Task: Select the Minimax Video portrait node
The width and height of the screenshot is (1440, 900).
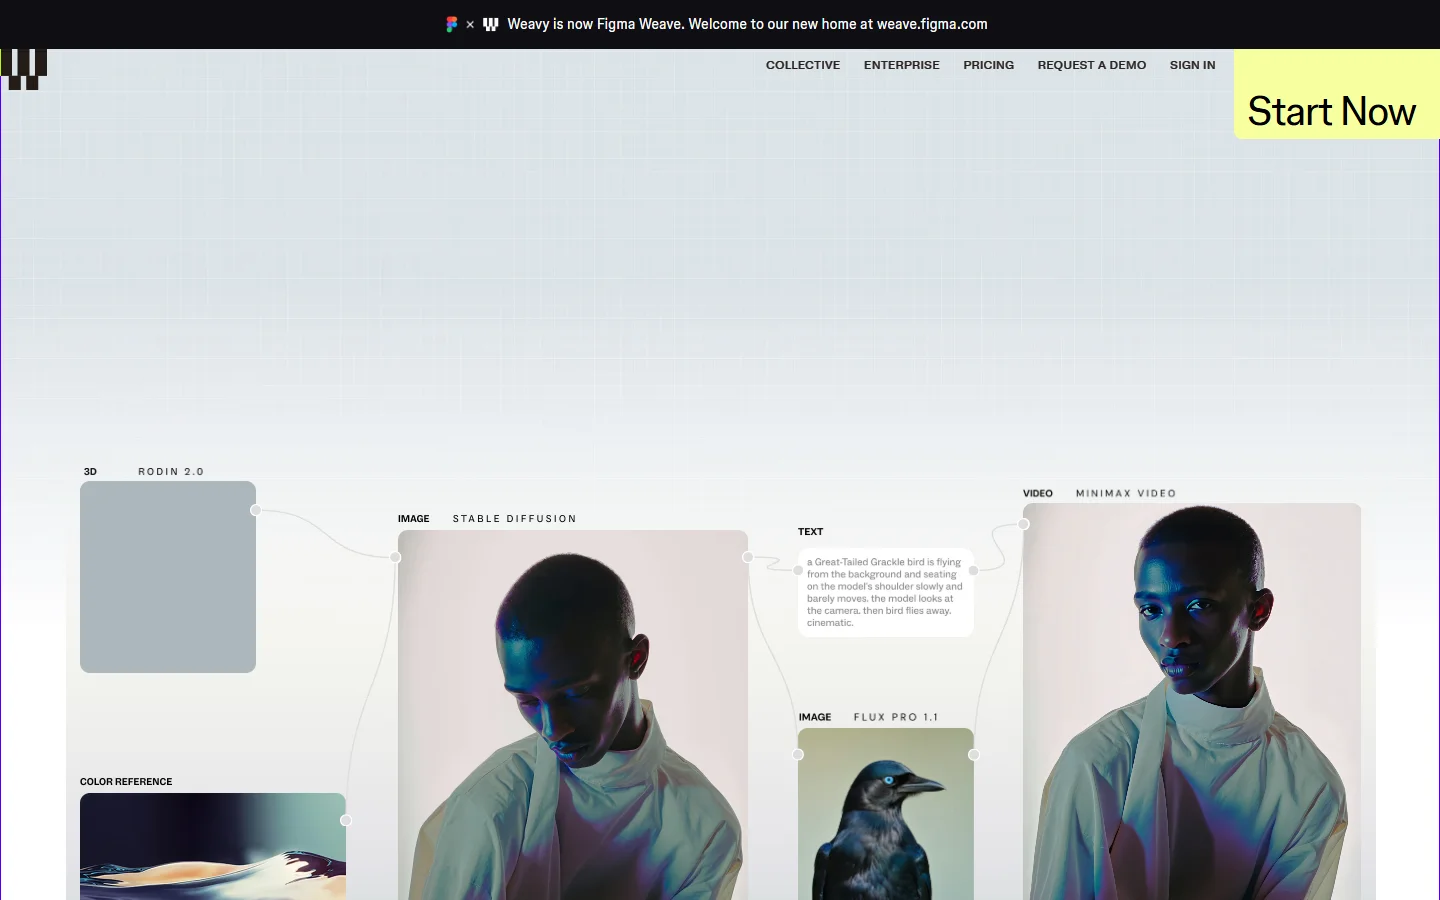Action: pyautogui.click(x=1192, y=702)
